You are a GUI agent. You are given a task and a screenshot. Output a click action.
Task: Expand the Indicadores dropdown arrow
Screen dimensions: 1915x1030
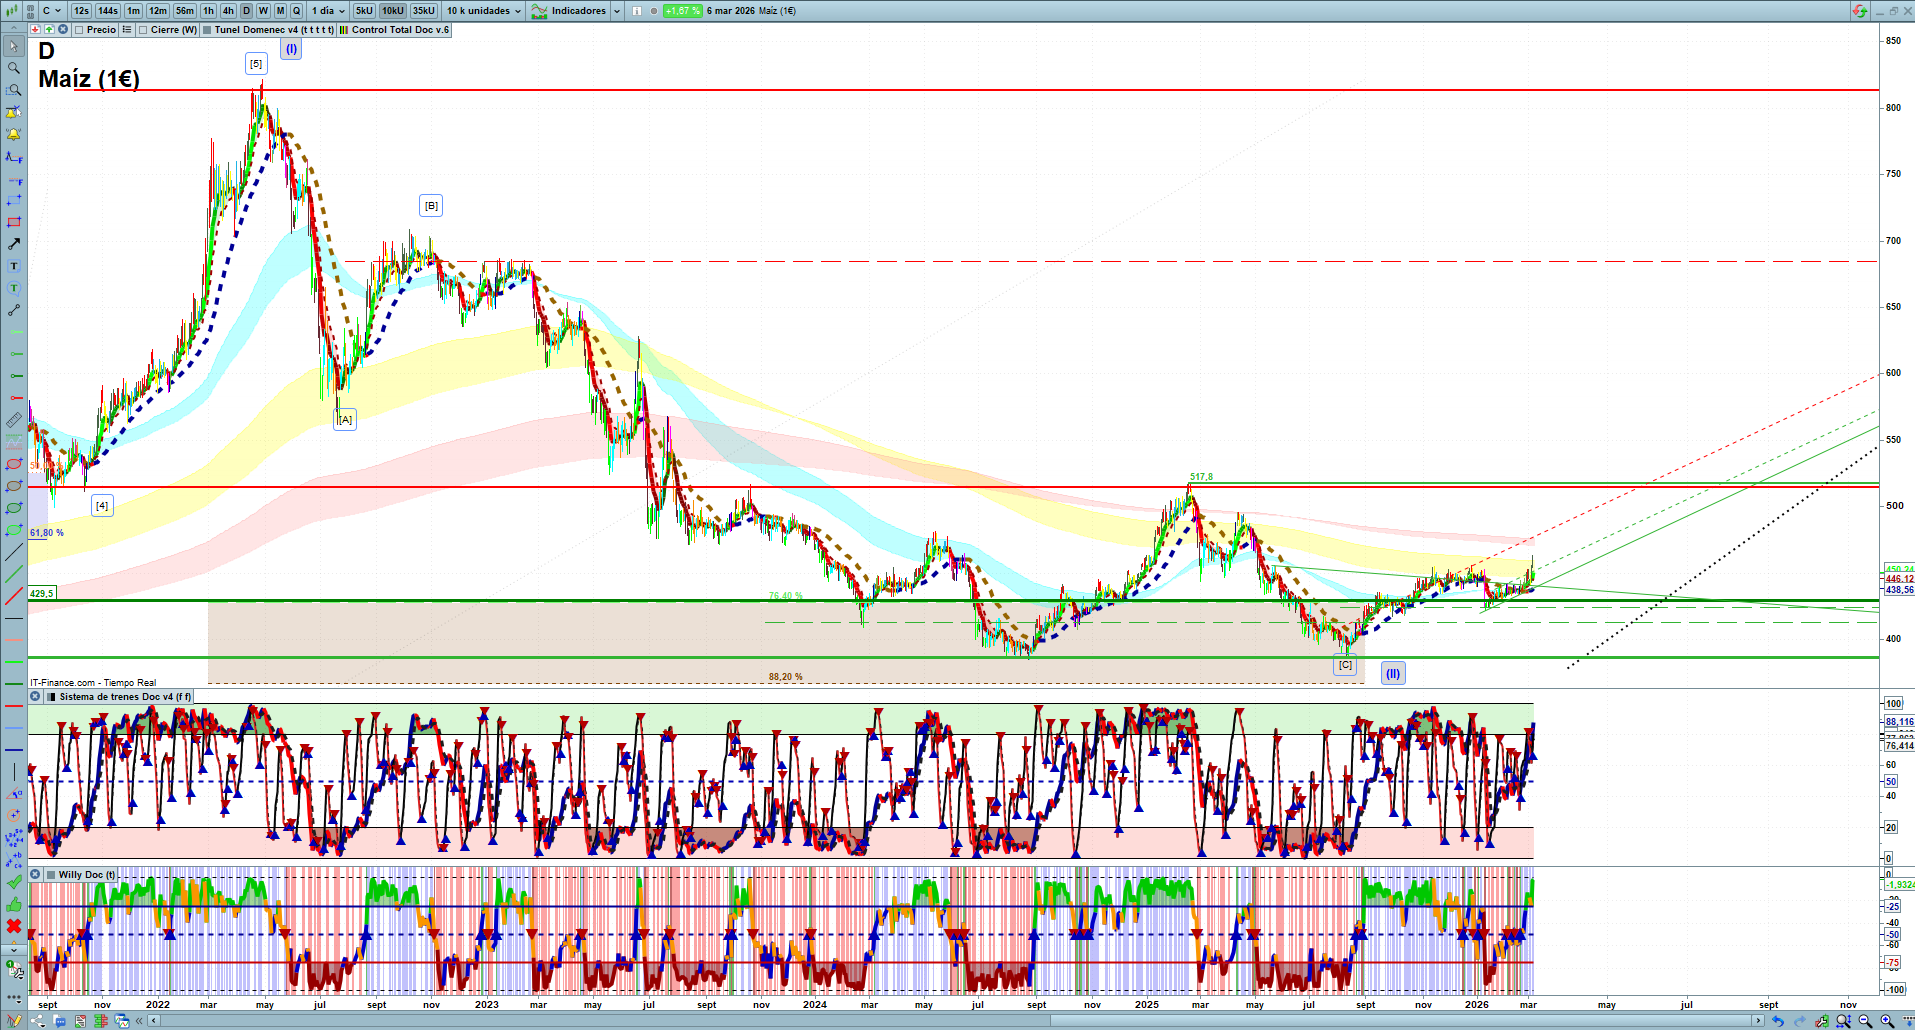616,11
